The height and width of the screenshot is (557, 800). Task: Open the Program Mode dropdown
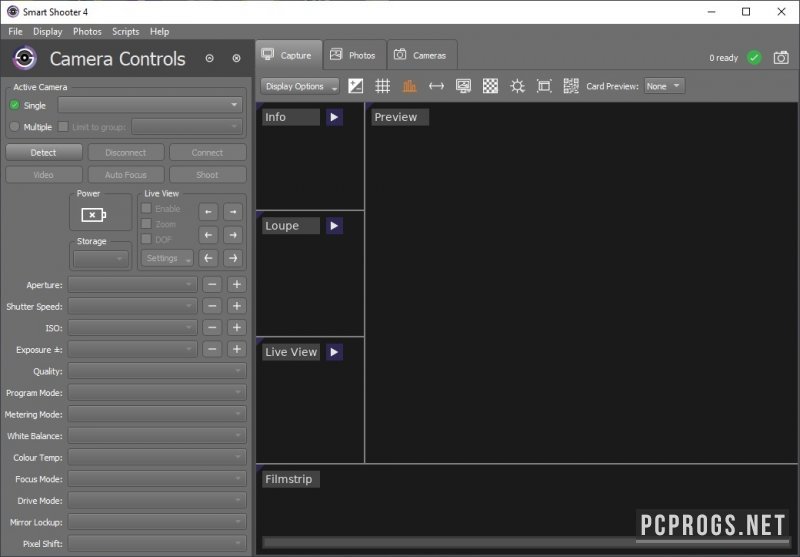(x=157, y=393)
